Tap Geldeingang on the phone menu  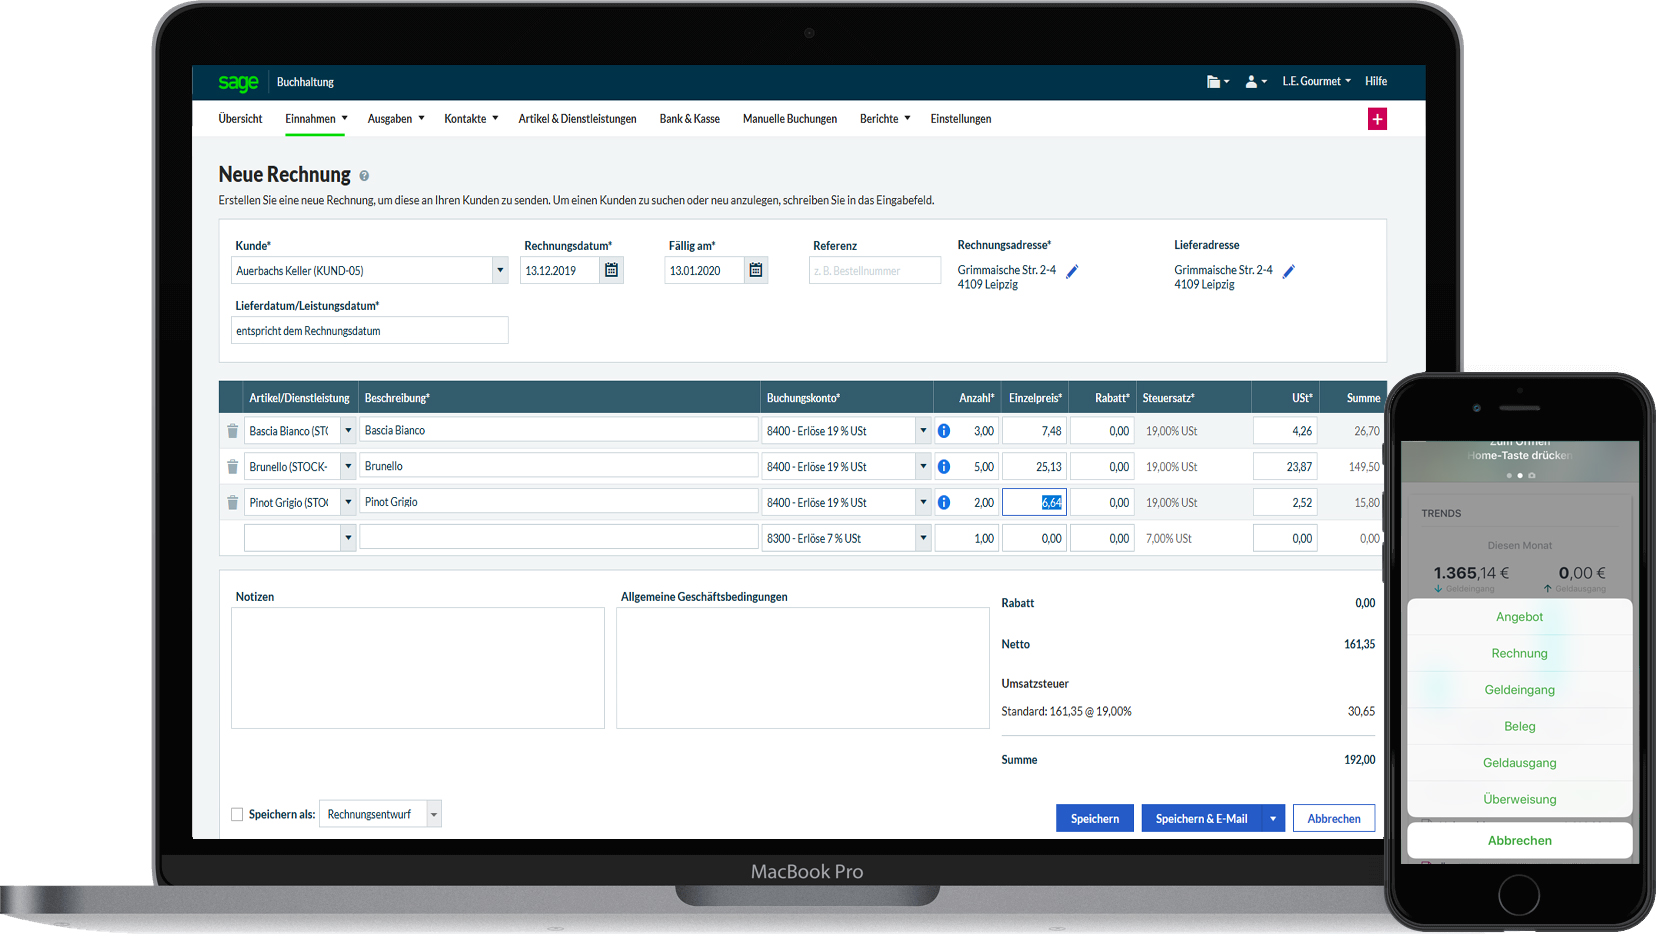[x=1519, y=691]
